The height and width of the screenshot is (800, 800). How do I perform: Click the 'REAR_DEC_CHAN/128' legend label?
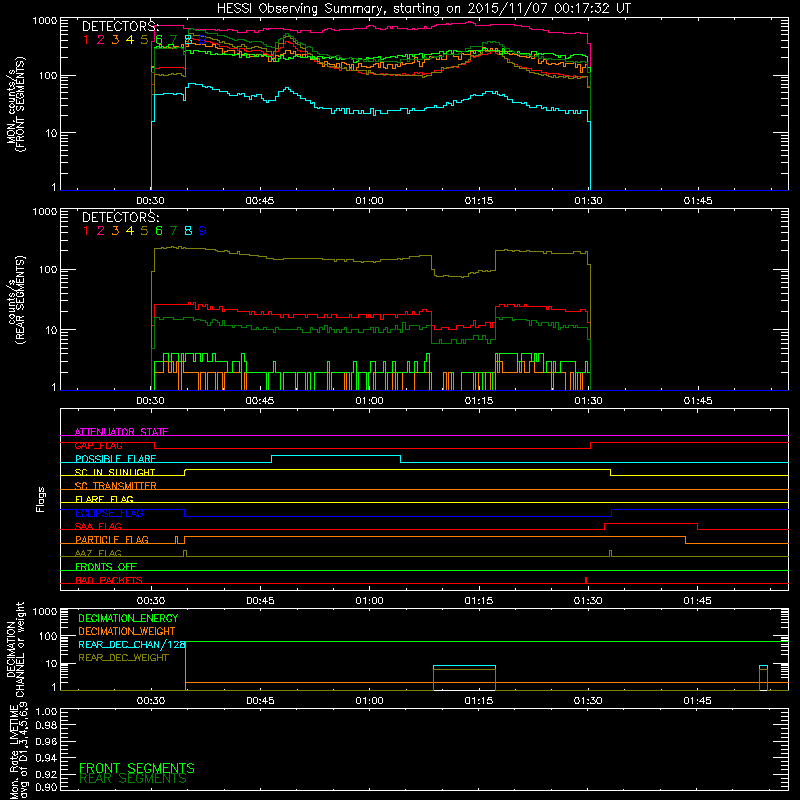132,644
